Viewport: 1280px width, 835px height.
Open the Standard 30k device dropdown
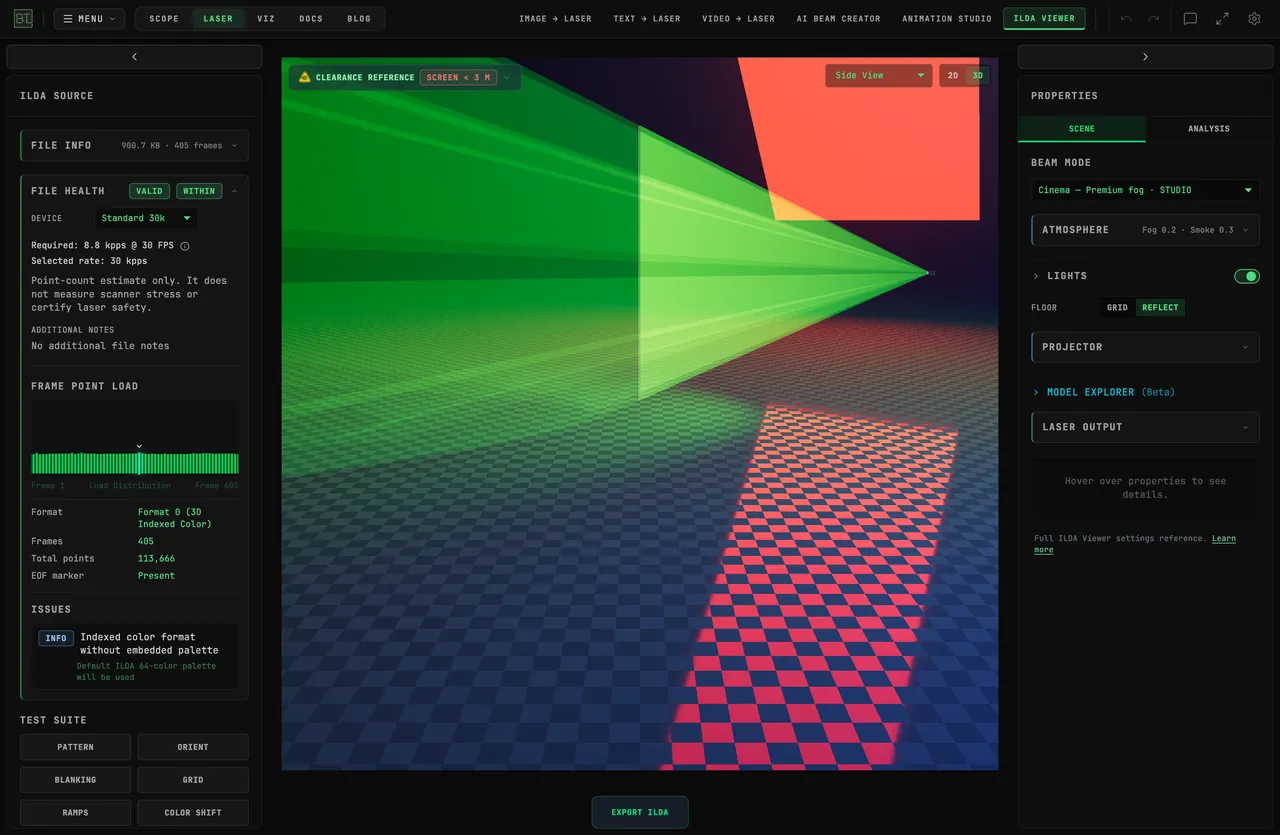point(146,218)
